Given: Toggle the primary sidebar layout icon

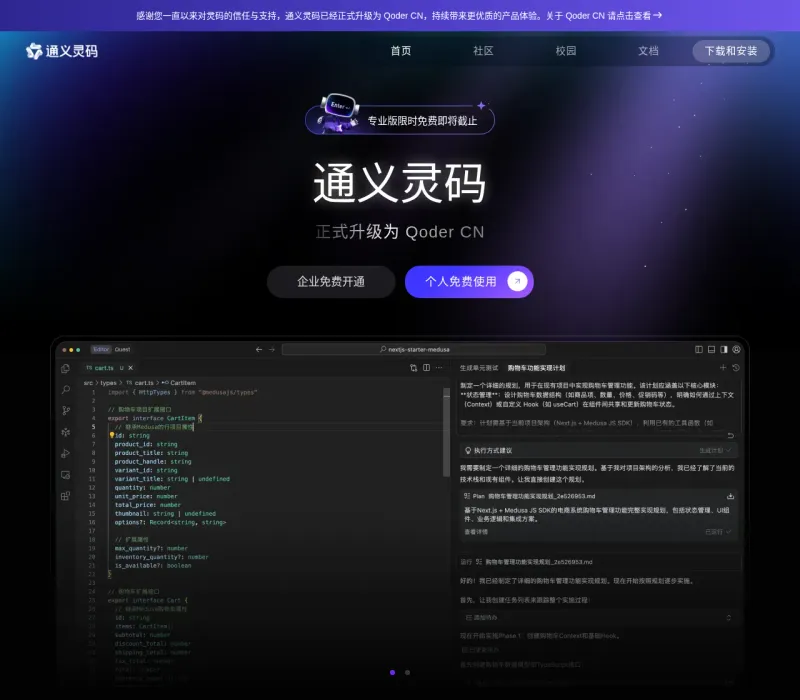Looking at the screenshot, I should (x=699, y=349).
